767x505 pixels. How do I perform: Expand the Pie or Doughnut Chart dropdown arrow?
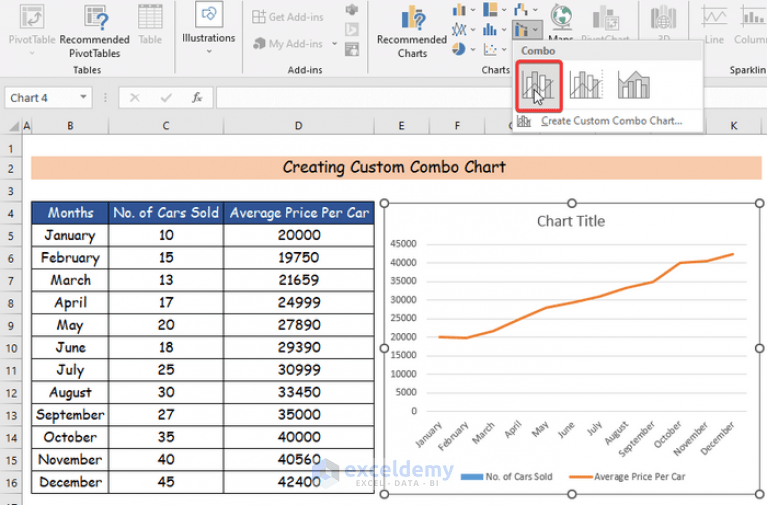(473, 49)
